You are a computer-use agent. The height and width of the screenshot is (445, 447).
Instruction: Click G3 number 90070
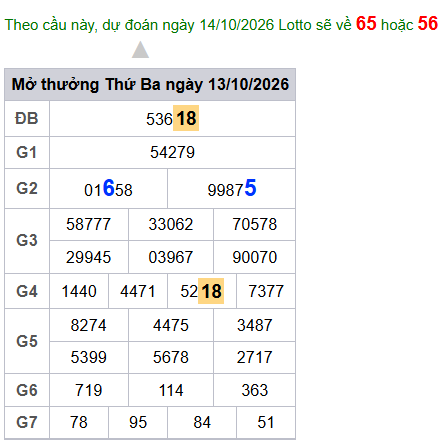coord(255,257)
